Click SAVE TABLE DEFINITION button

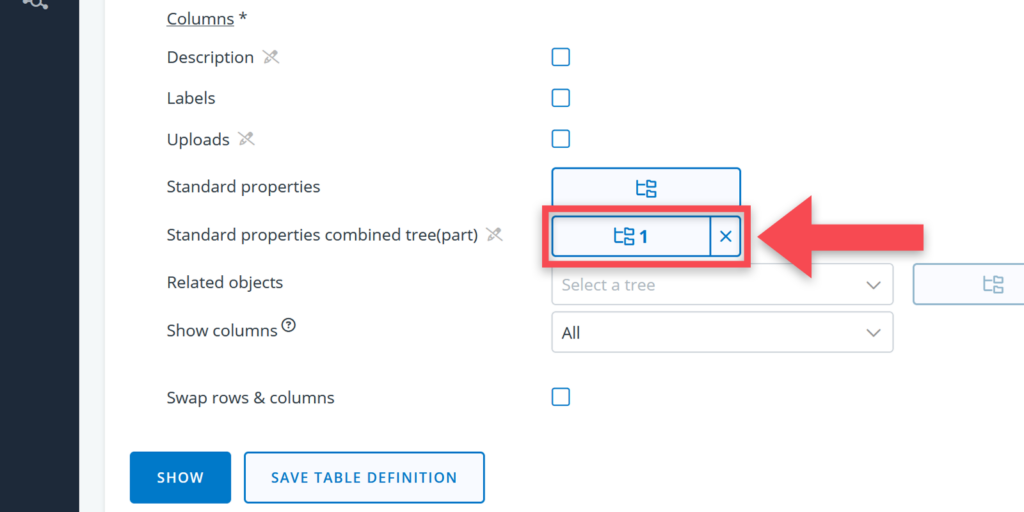tap(364, 478)
